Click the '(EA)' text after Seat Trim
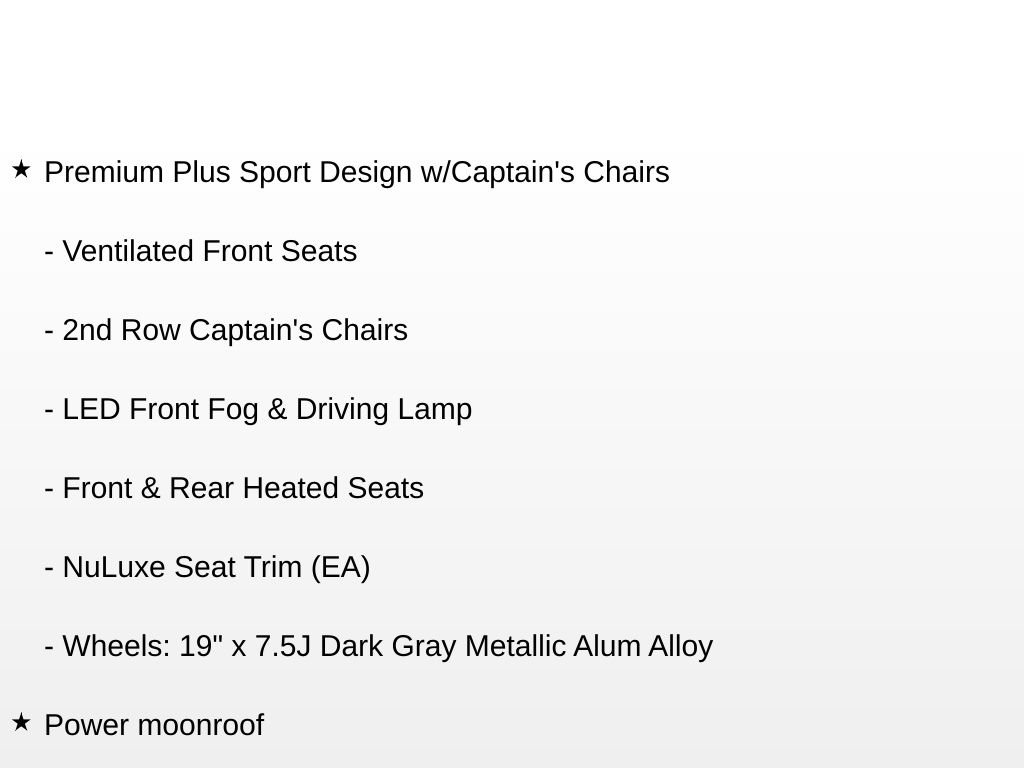 point(340,567)
